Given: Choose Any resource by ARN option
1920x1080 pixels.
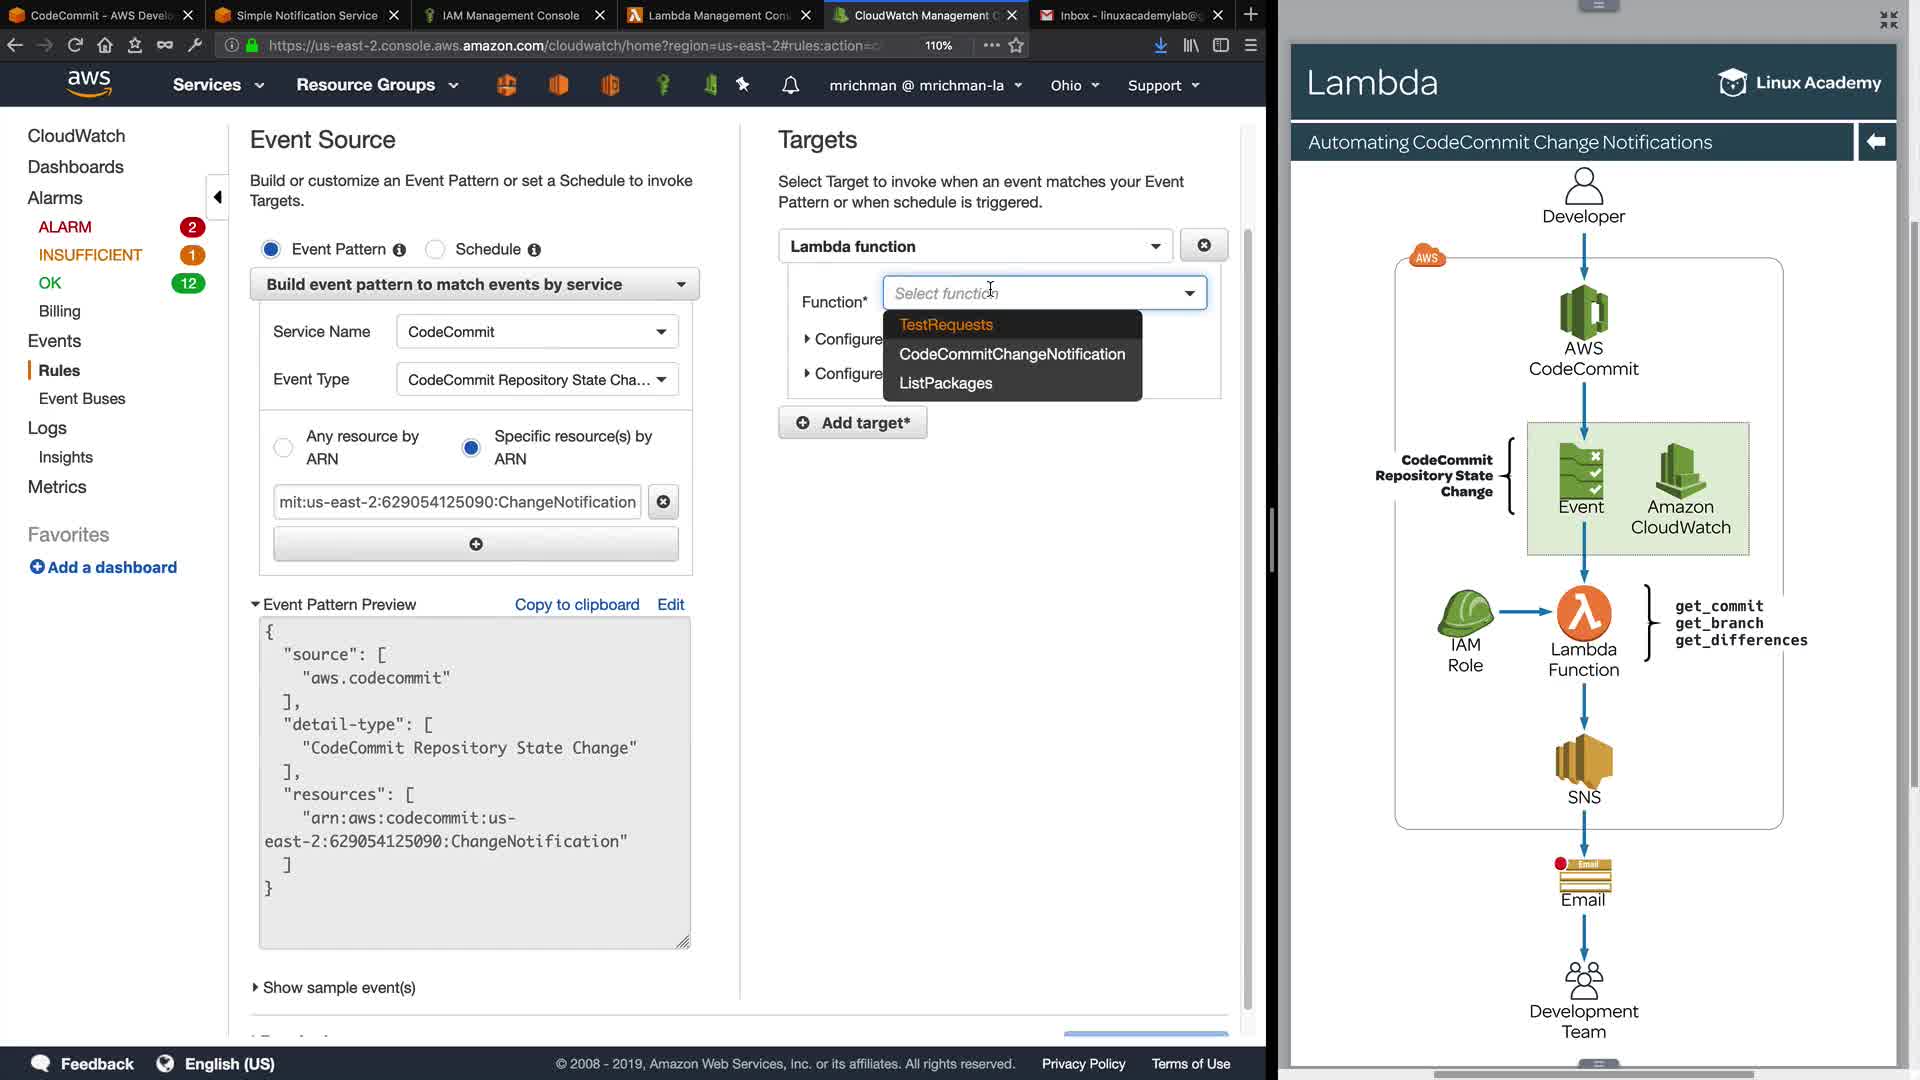Looking at the screenshot, I should 284,447.
